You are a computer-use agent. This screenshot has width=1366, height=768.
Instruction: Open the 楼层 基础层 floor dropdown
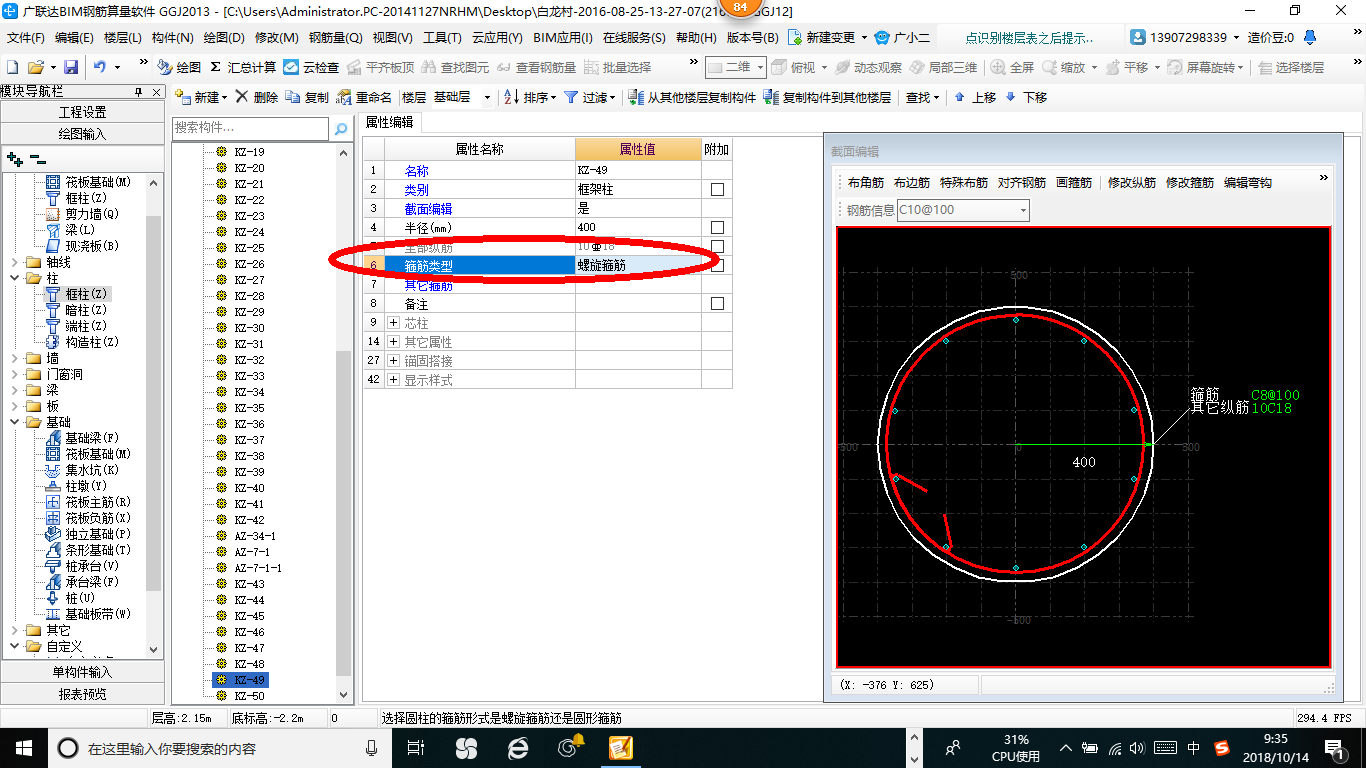pos(487,97)
